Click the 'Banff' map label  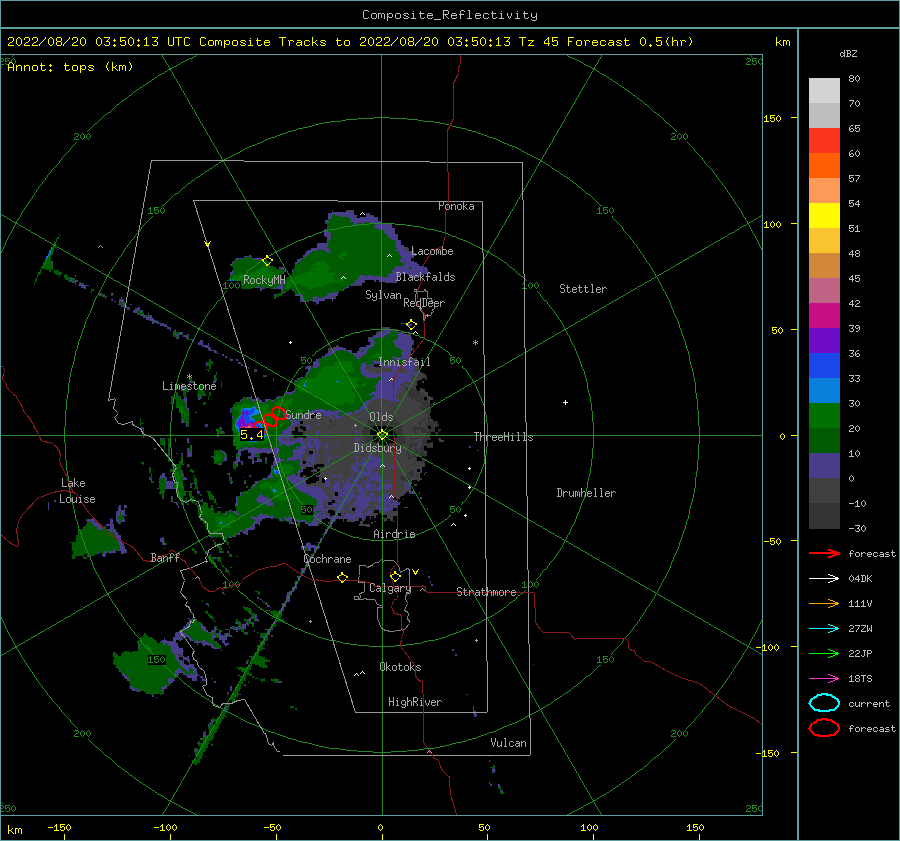click(x=165, y=557)
